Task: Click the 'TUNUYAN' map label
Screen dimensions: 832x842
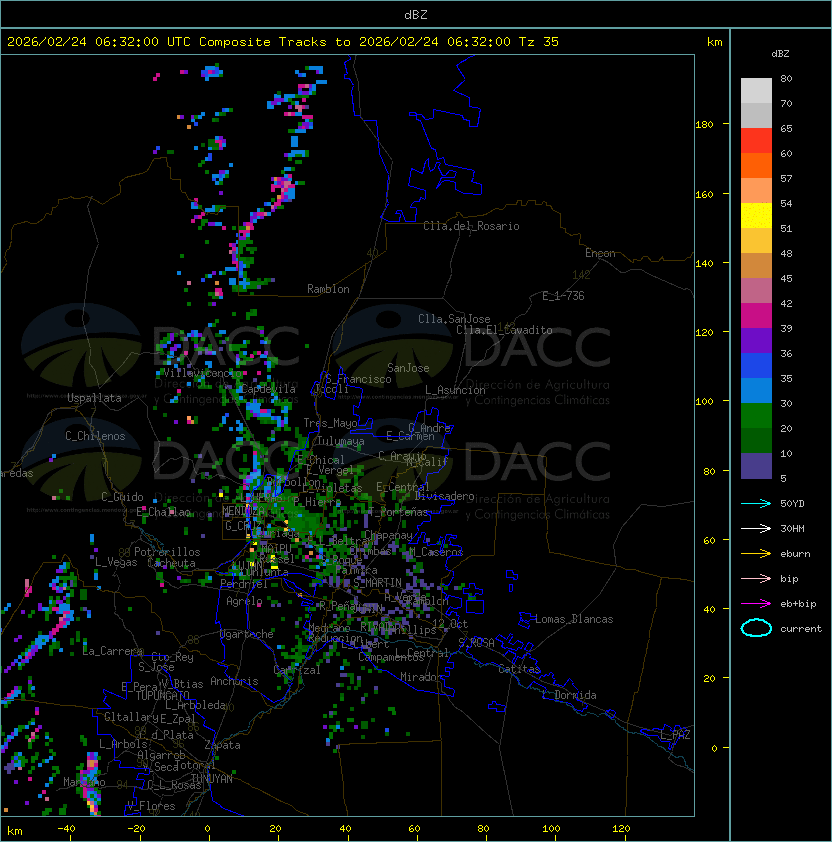Action: [212, 779]
